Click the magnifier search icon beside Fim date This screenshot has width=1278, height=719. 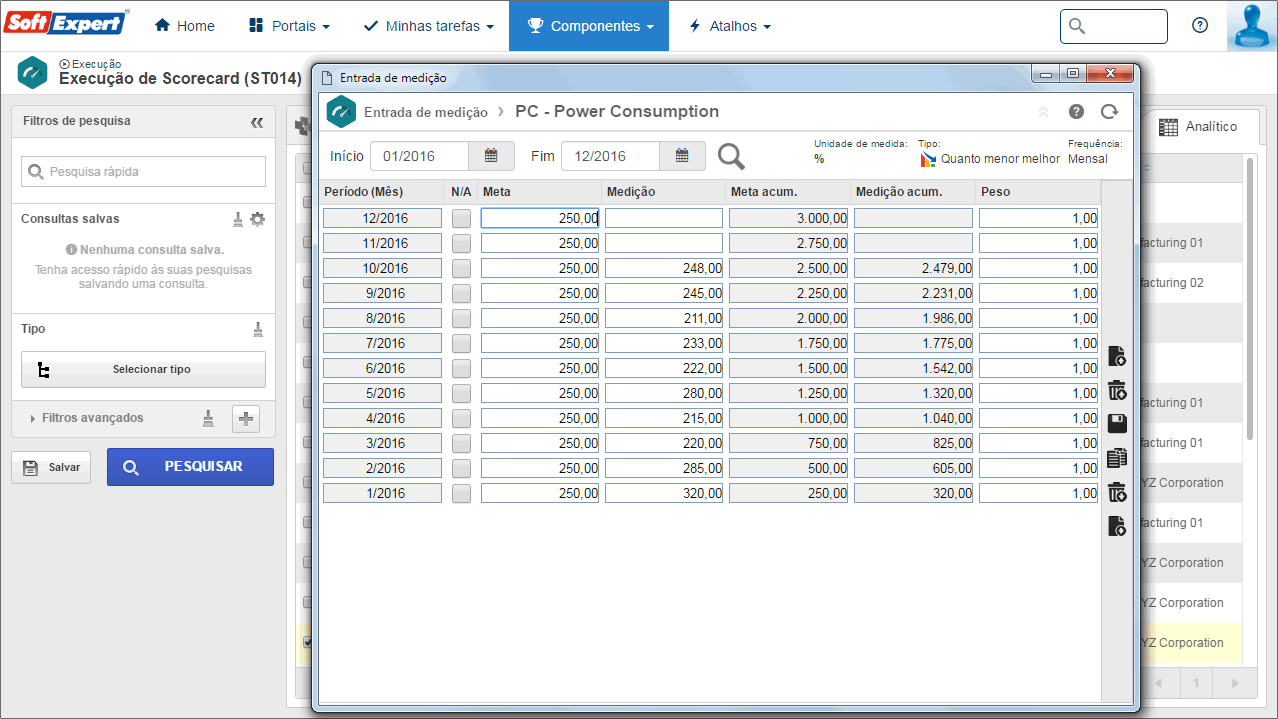[x=731, y=156]
